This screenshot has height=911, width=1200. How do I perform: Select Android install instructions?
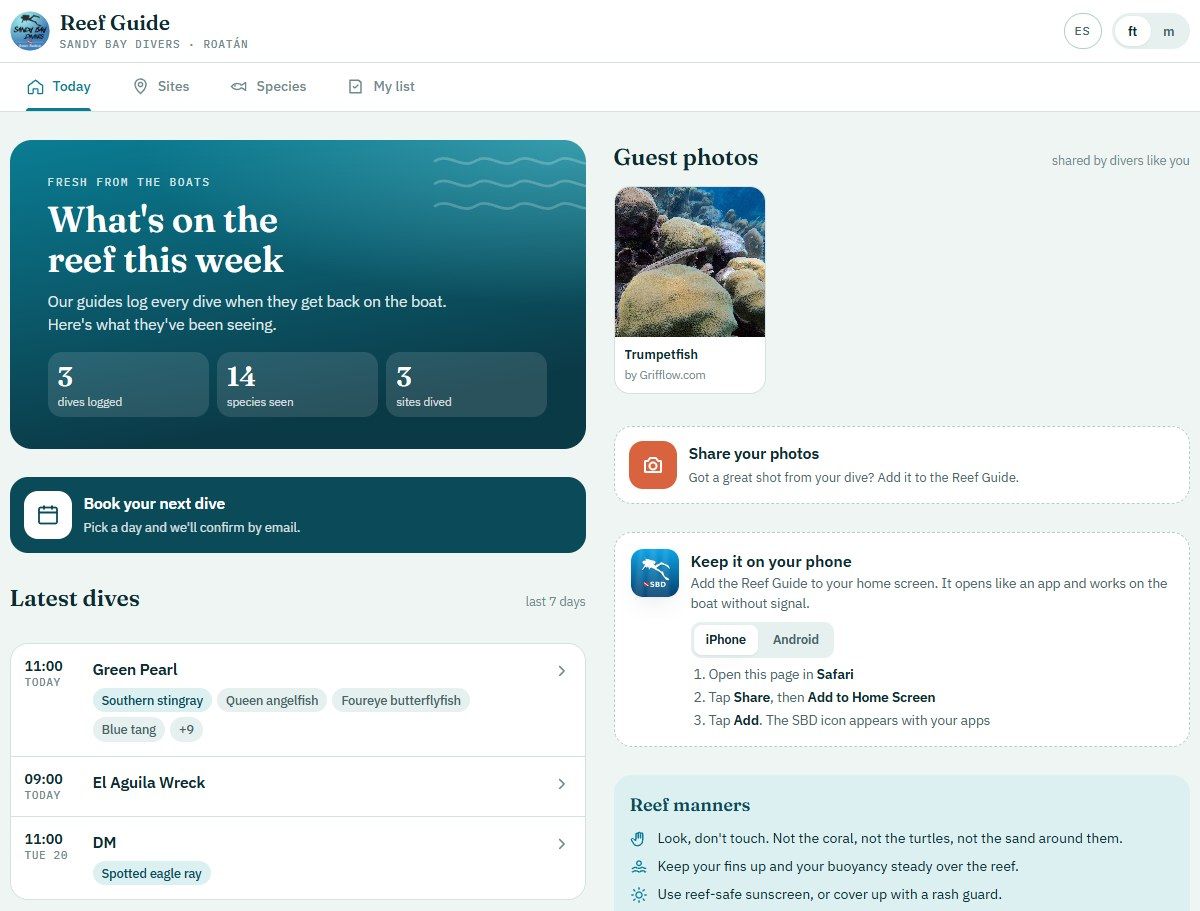(796, 640)
